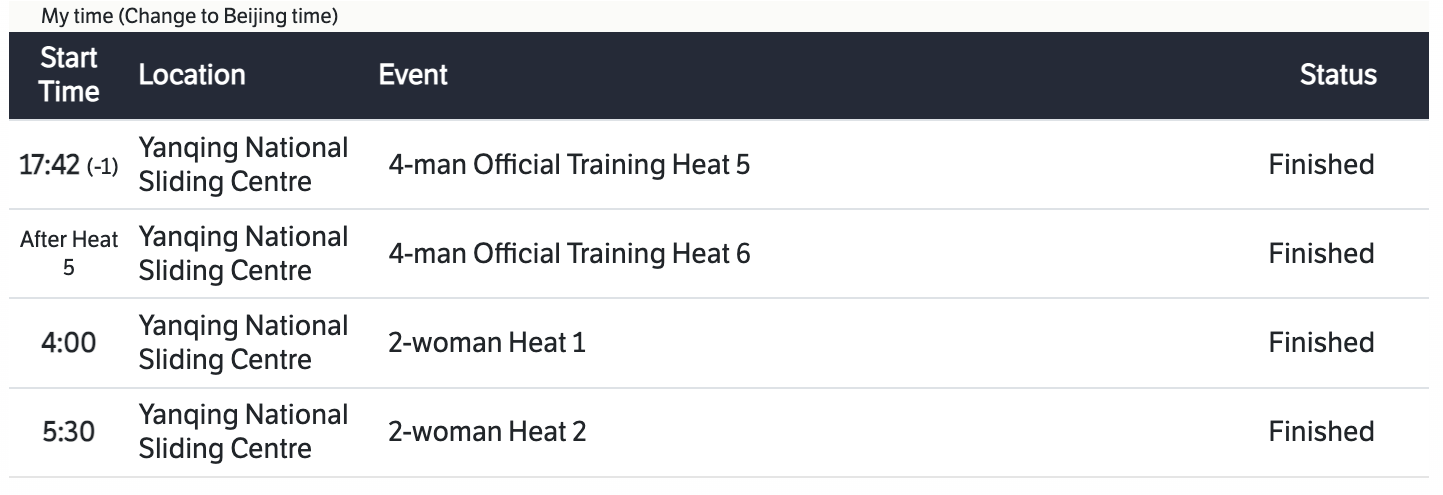Click Finished status for Training Heat 6

click(1321, 254)
